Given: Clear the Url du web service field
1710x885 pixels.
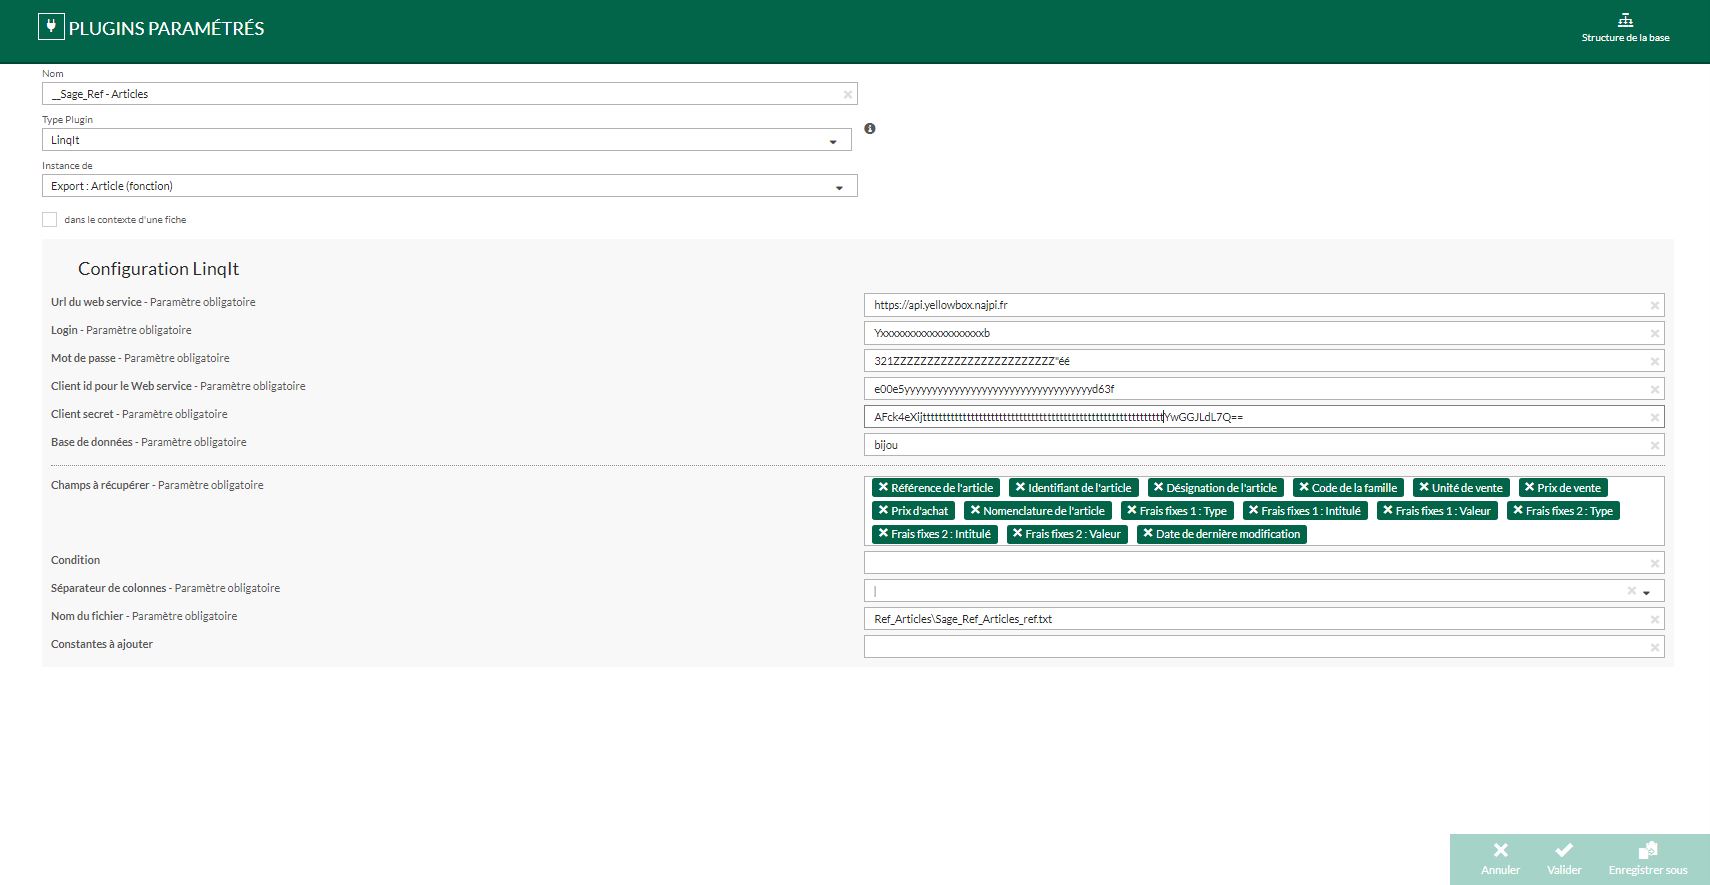Looking at the screenshot, I should [1654, 306].
